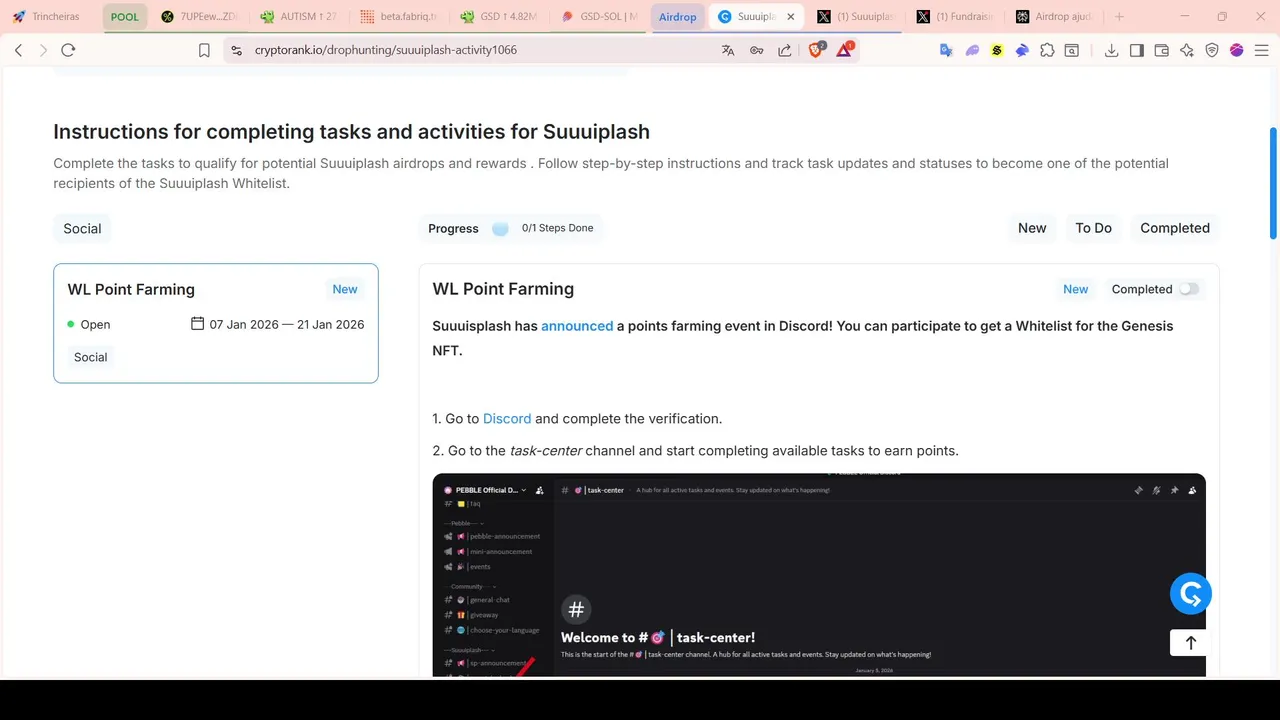The image size is (1280, 720).
Task: Click the New badge in task card
Action: click(345, 289)
